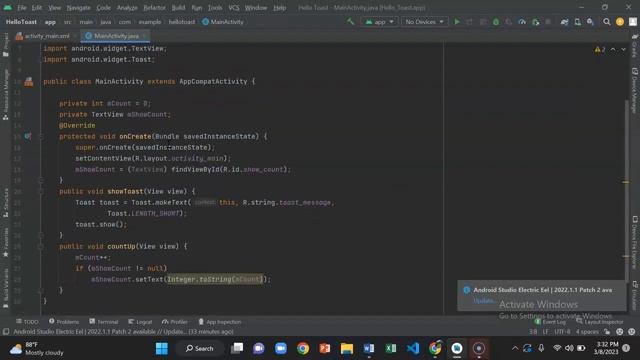This screenshot has height=360, width=640.
Task: Open Microsoft Excel from the taskbar
Action: pos(391,348)
